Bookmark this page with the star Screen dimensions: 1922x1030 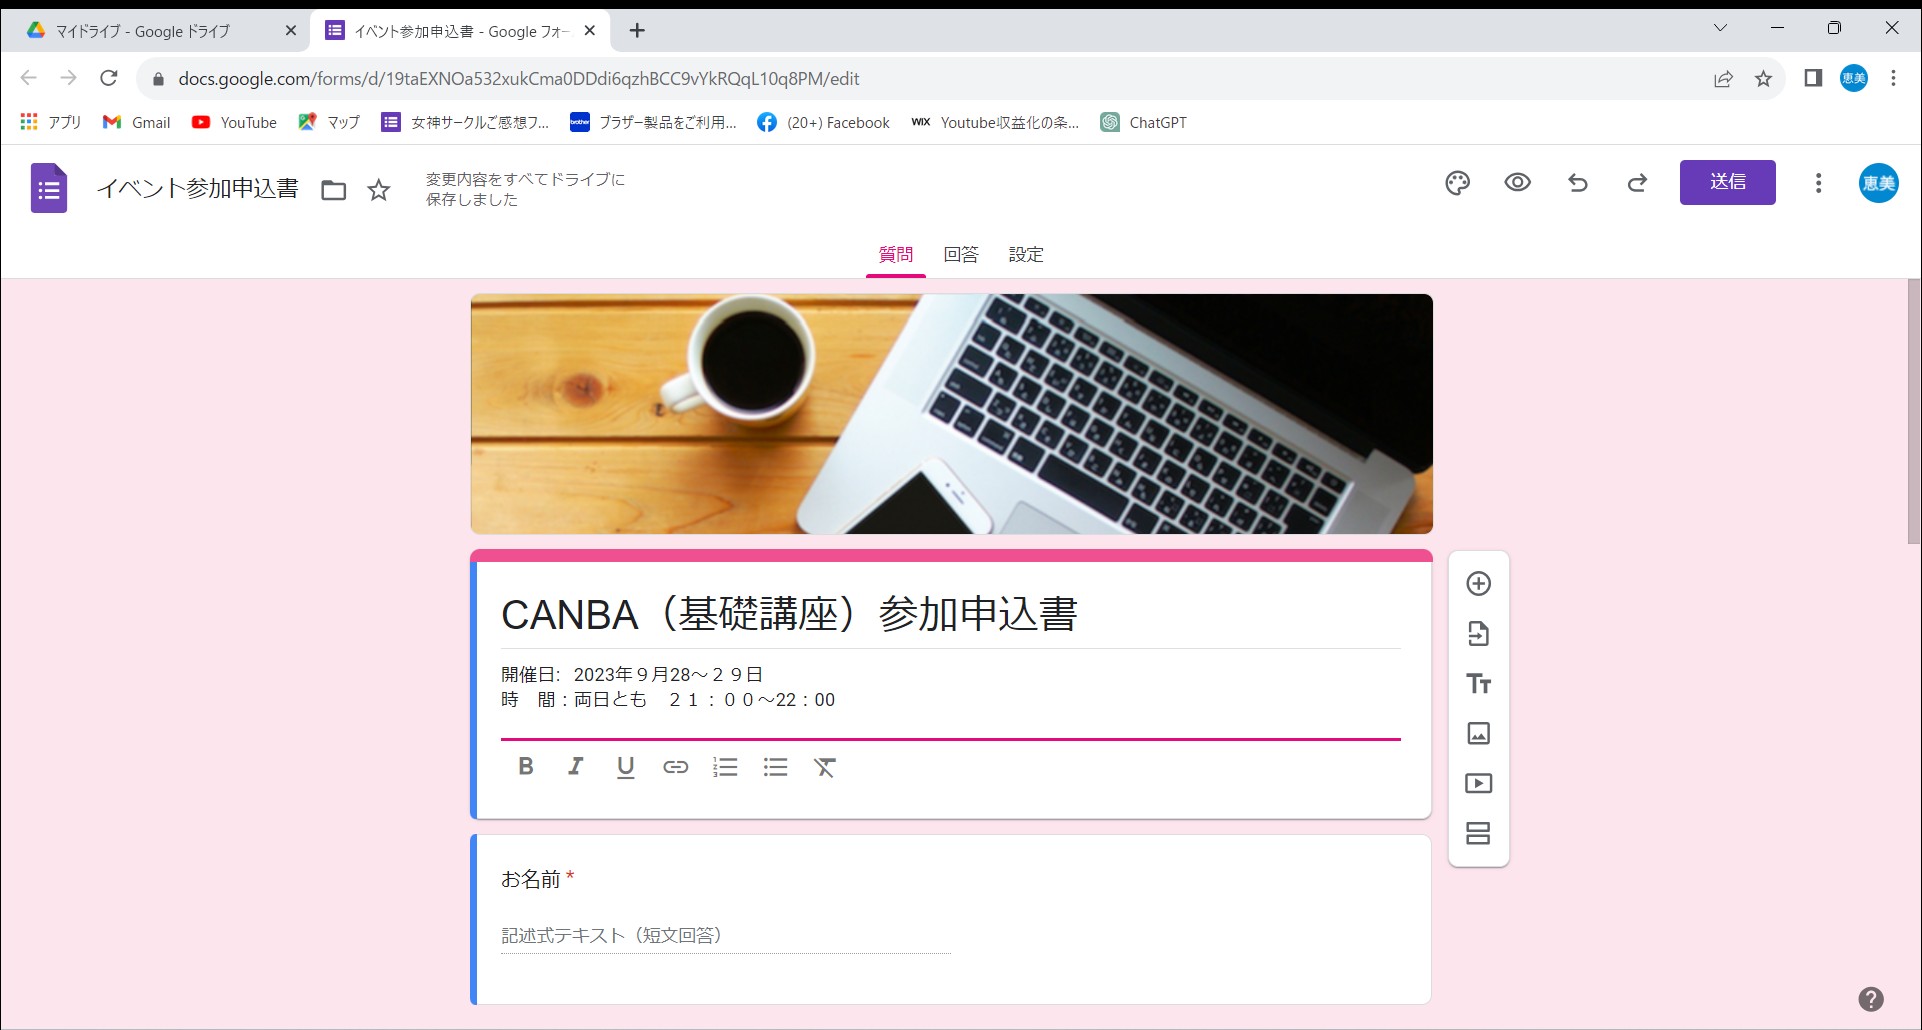[1763, 79]
